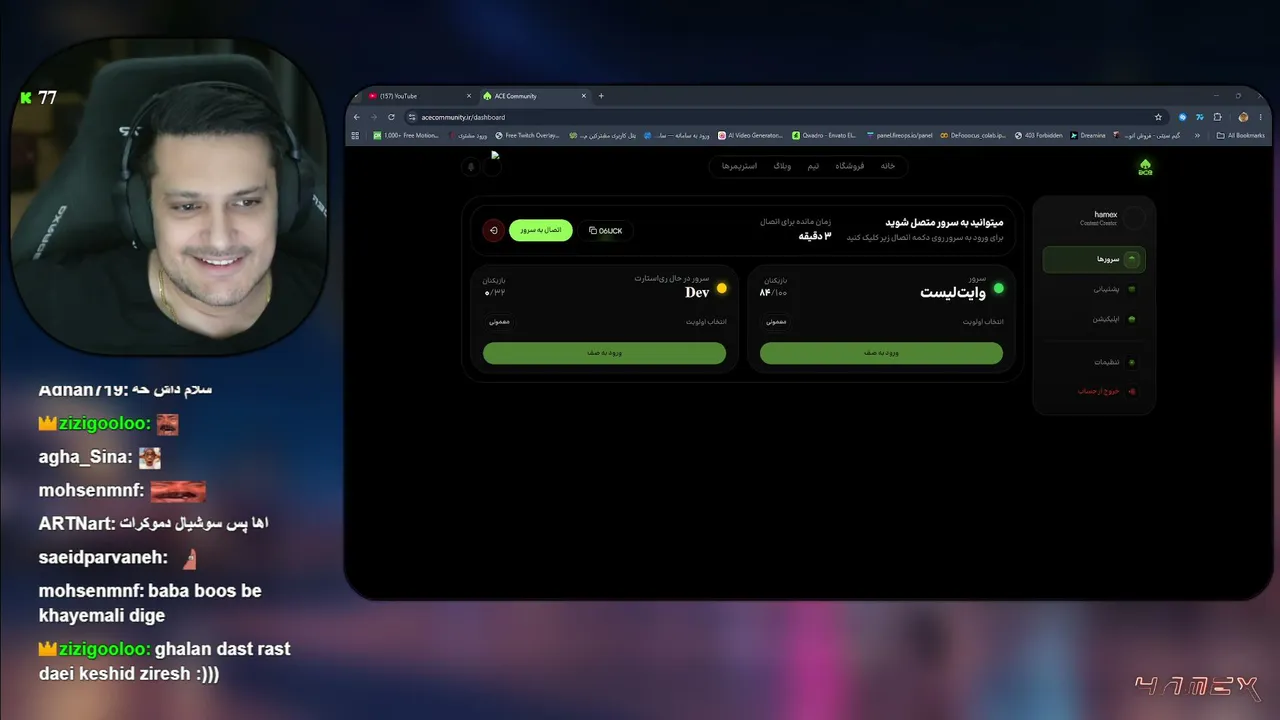Open a new browser tab

coord(601,96)
